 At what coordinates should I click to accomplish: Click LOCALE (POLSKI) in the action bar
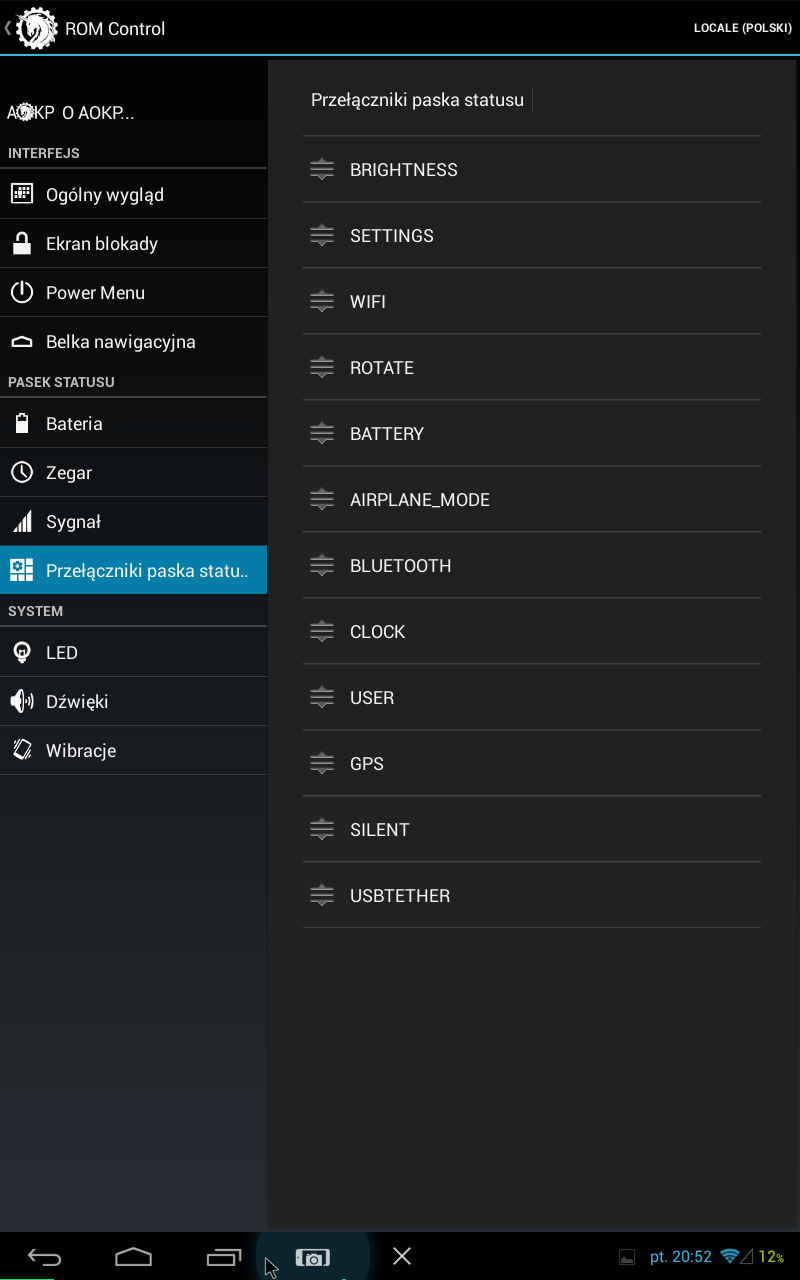[x=743, y=28]
